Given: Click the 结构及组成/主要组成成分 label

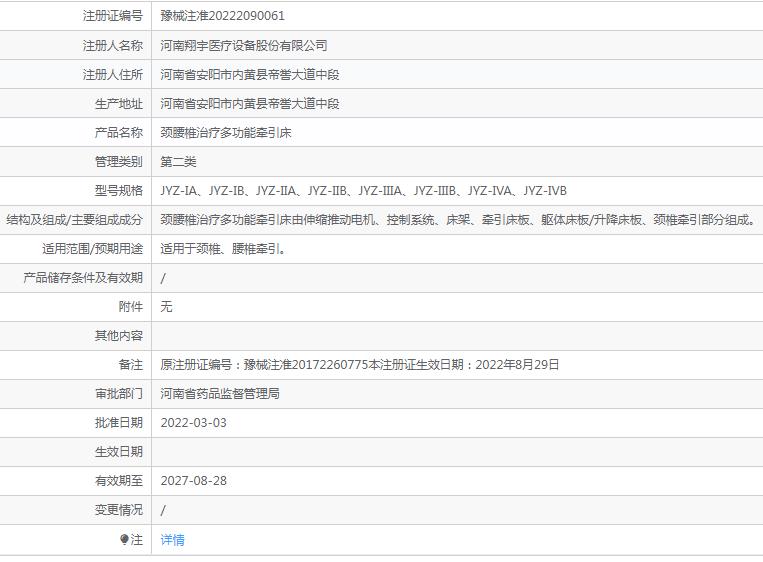Looking at the screenshot, I should [74, 219].
